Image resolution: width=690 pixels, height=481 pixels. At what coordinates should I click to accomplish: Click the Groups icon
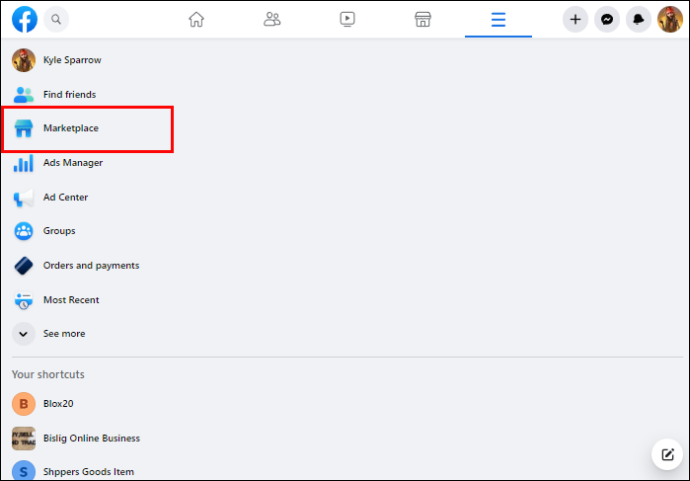pyautogui.click(x=24, y=231)
